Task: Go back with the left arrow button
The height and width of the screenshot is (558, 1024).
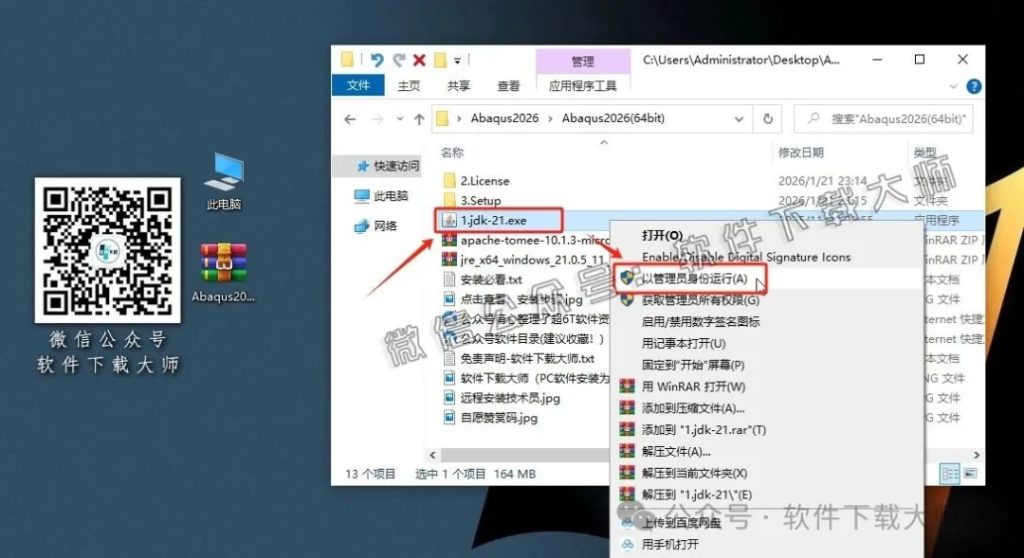Action: point(350,119)
